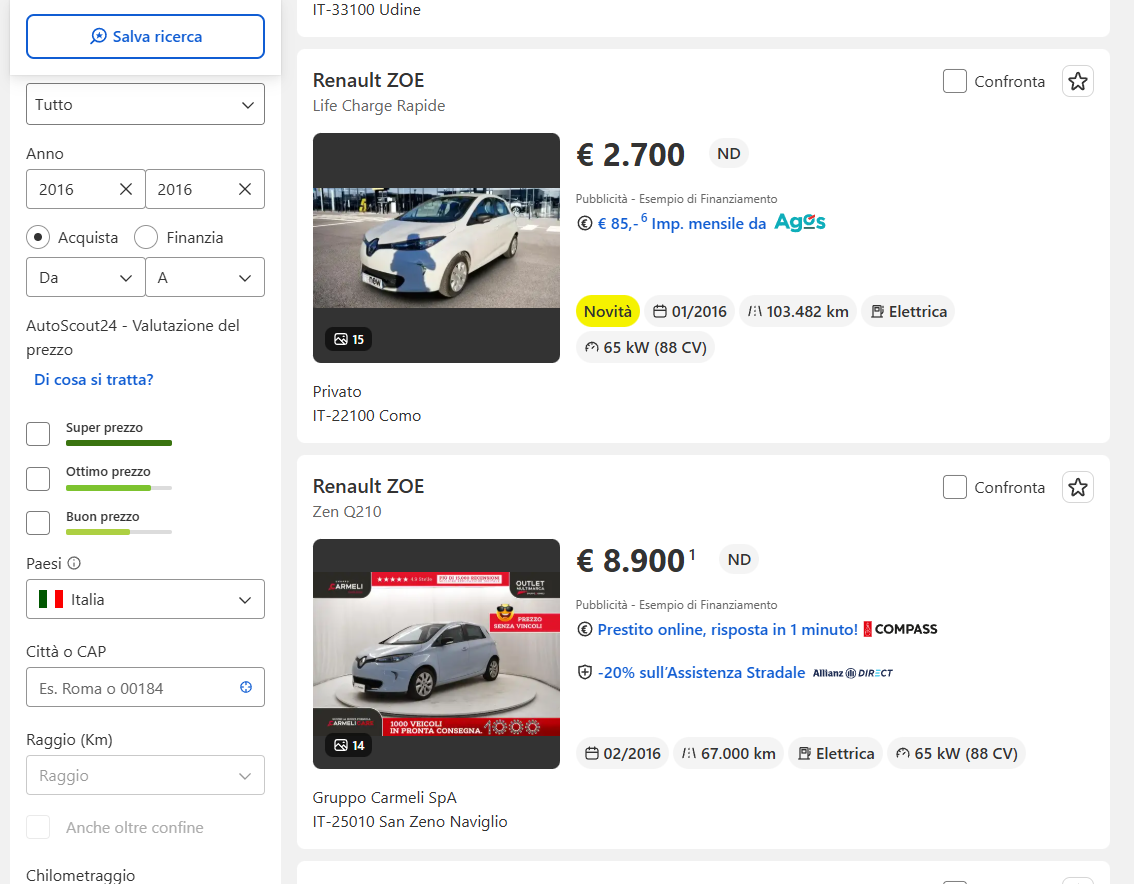The width and height of the screenshot is (1134, 884).
Task: Click the Compass logo
Action: pos(900,629)
